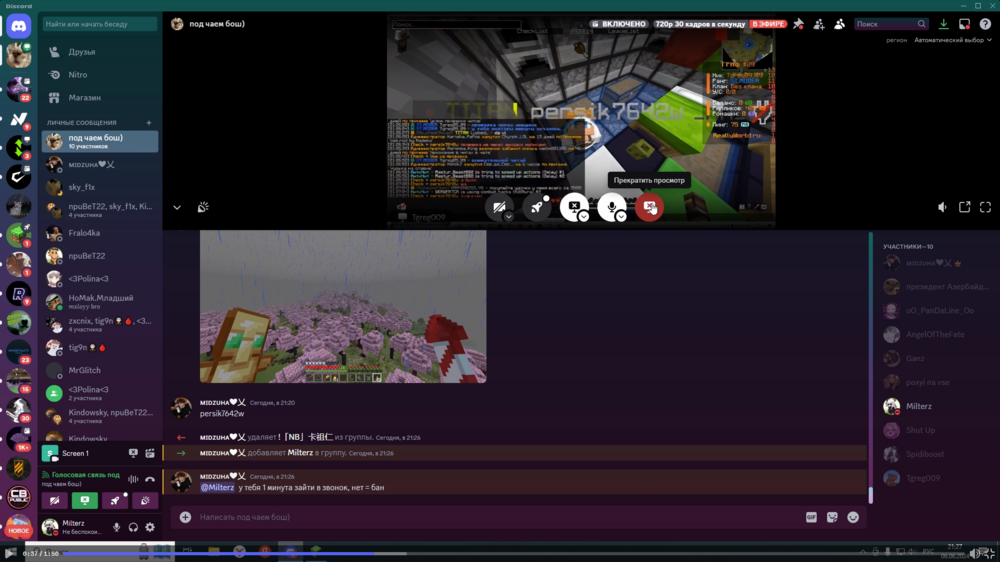Enter full screen for the stream
The width and height of the screenshot is (1000, 562).
click(x=985, y=207)
